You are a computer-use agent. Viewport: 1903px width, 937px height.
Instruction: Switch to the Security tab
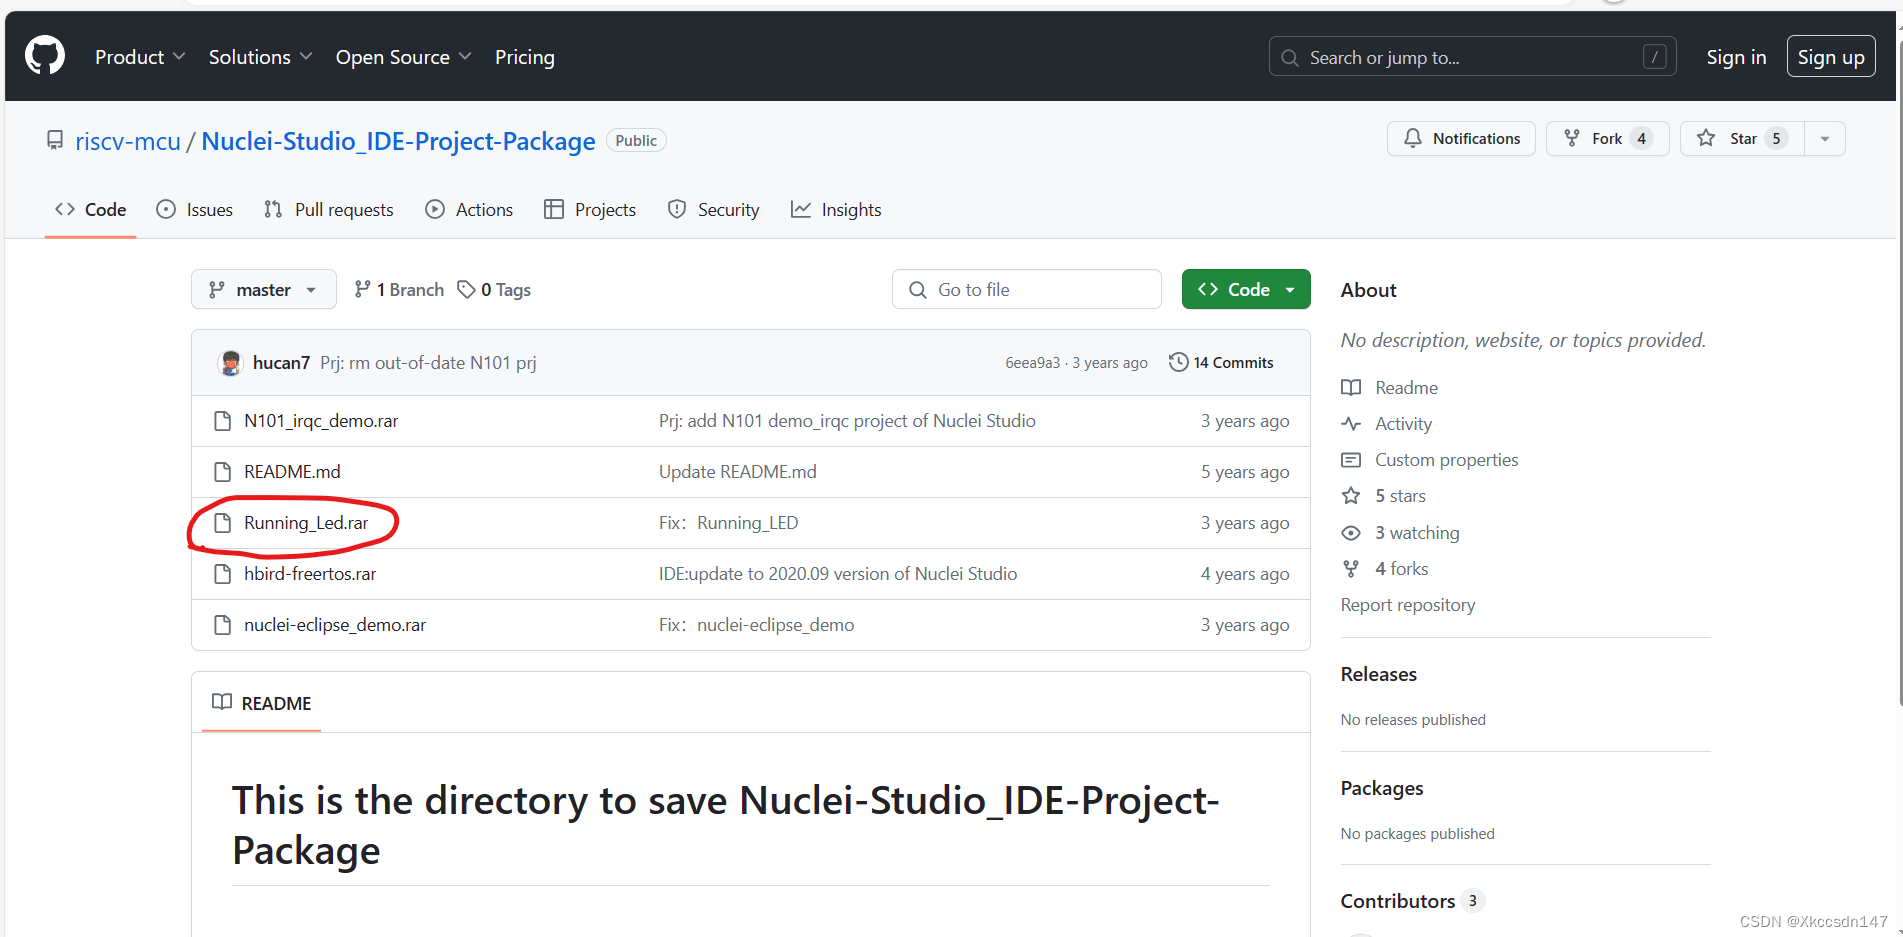713,209
